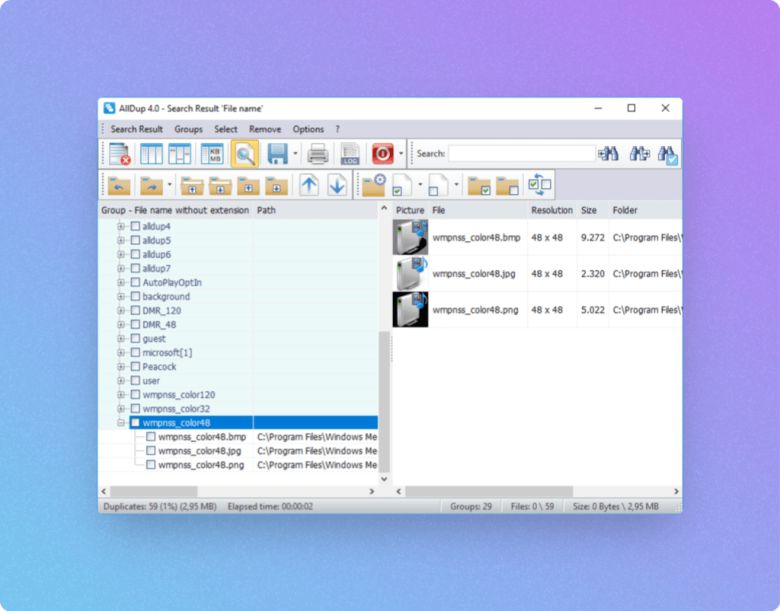Enable the checkbox next to background group

135,297
